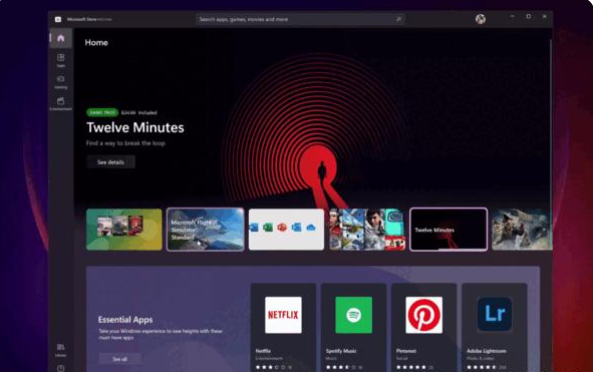Click the Essential Apps heading
Screen dimensions: 593x372
click(126, 320)
